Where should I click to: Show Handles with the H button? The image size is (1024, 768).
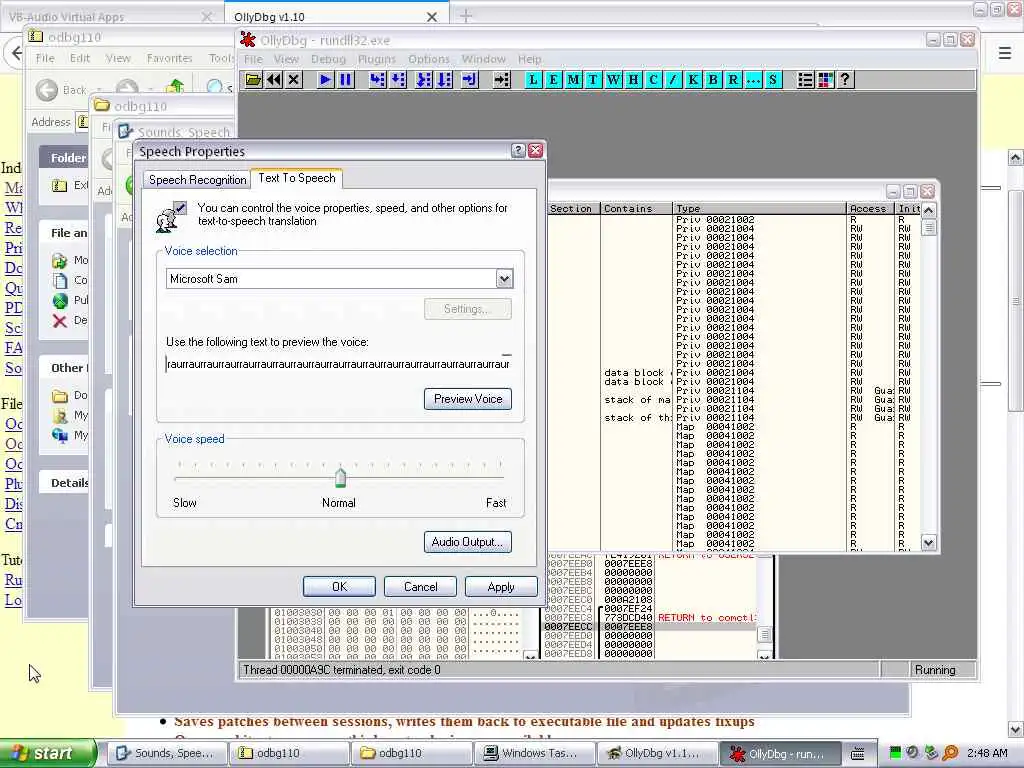(x=633, y=80)
